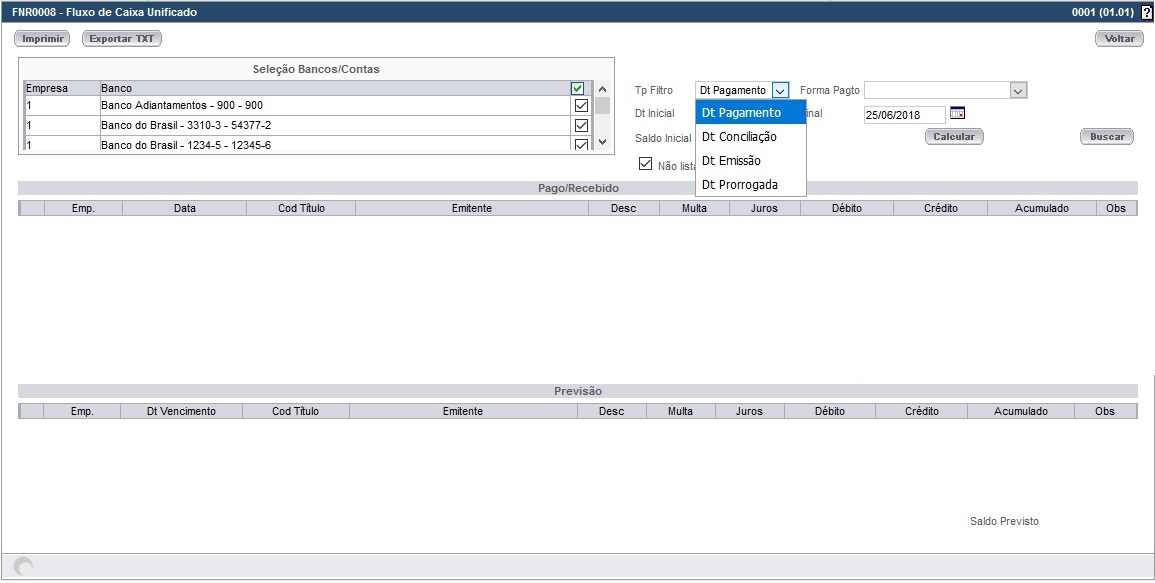Uncheck Banco do Brasil 3310-3 checkbox
Viewport: 1155px width, 583px height.
(x=581, y=125)
